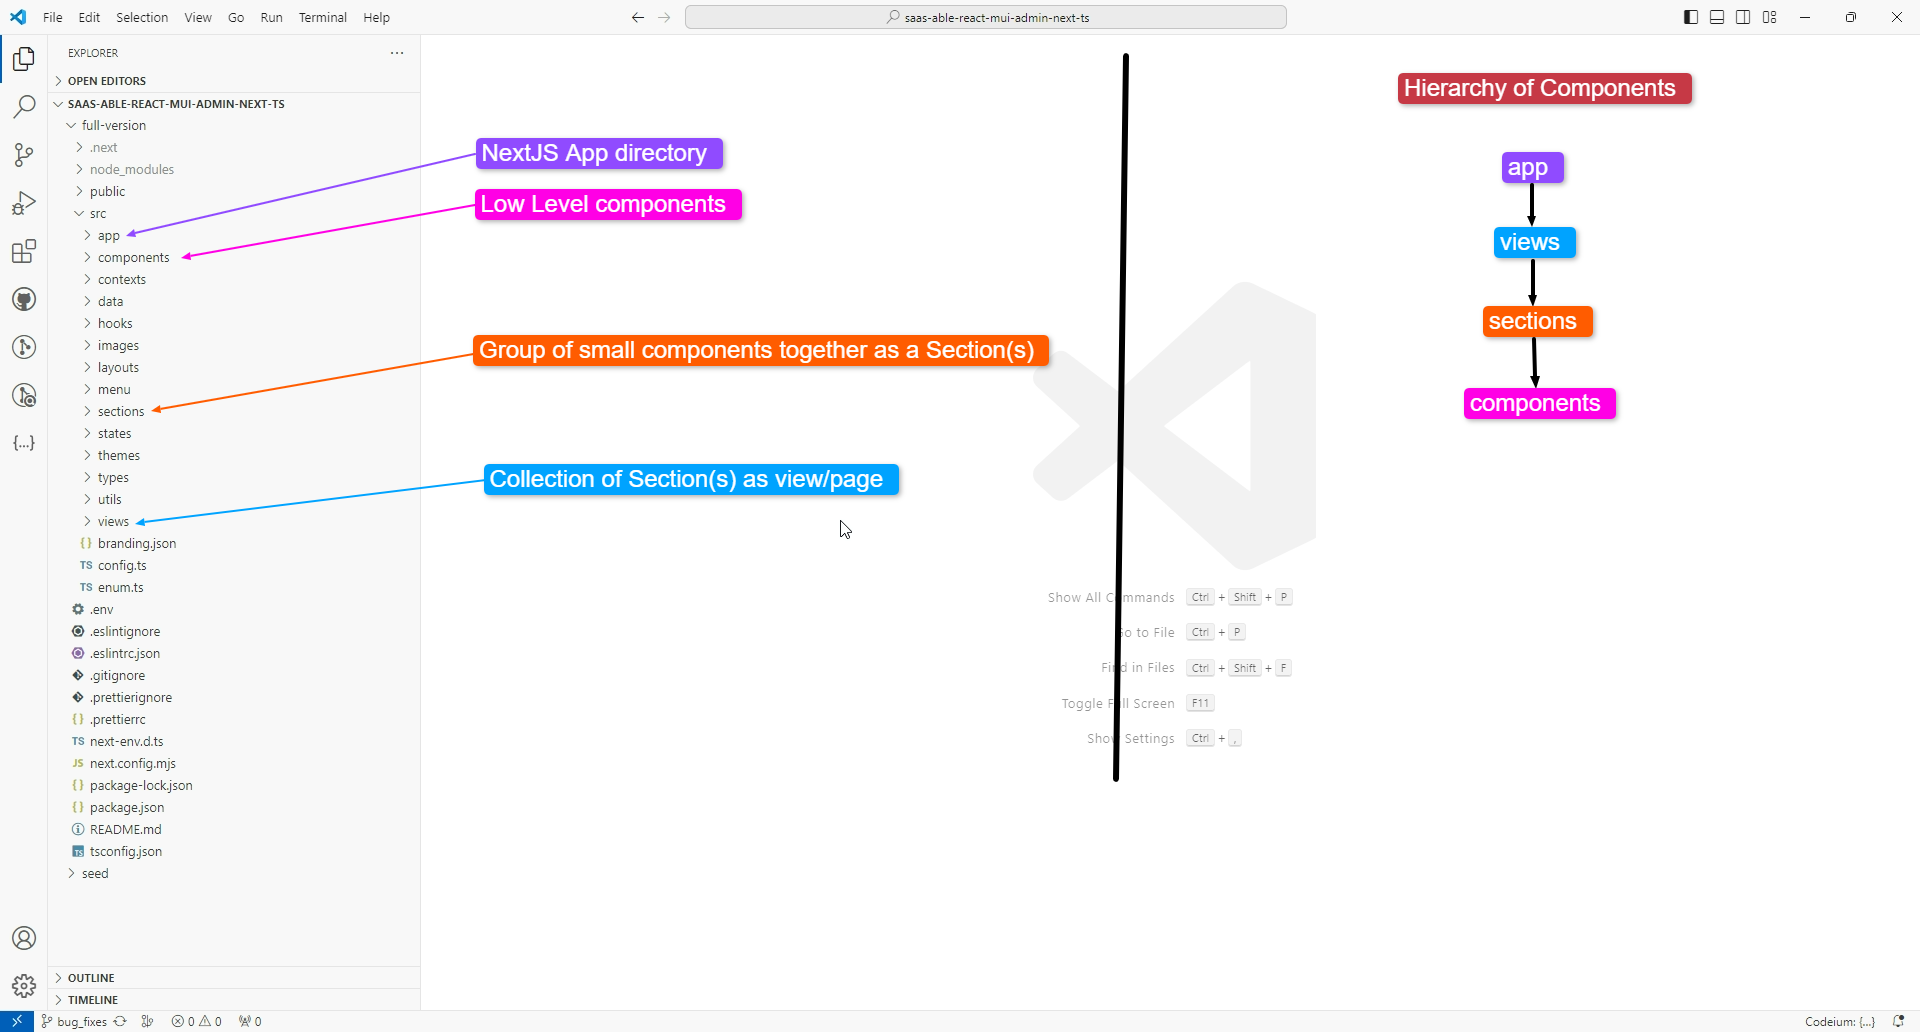
Task: Open the README.md file
Action: click(234, 830)
